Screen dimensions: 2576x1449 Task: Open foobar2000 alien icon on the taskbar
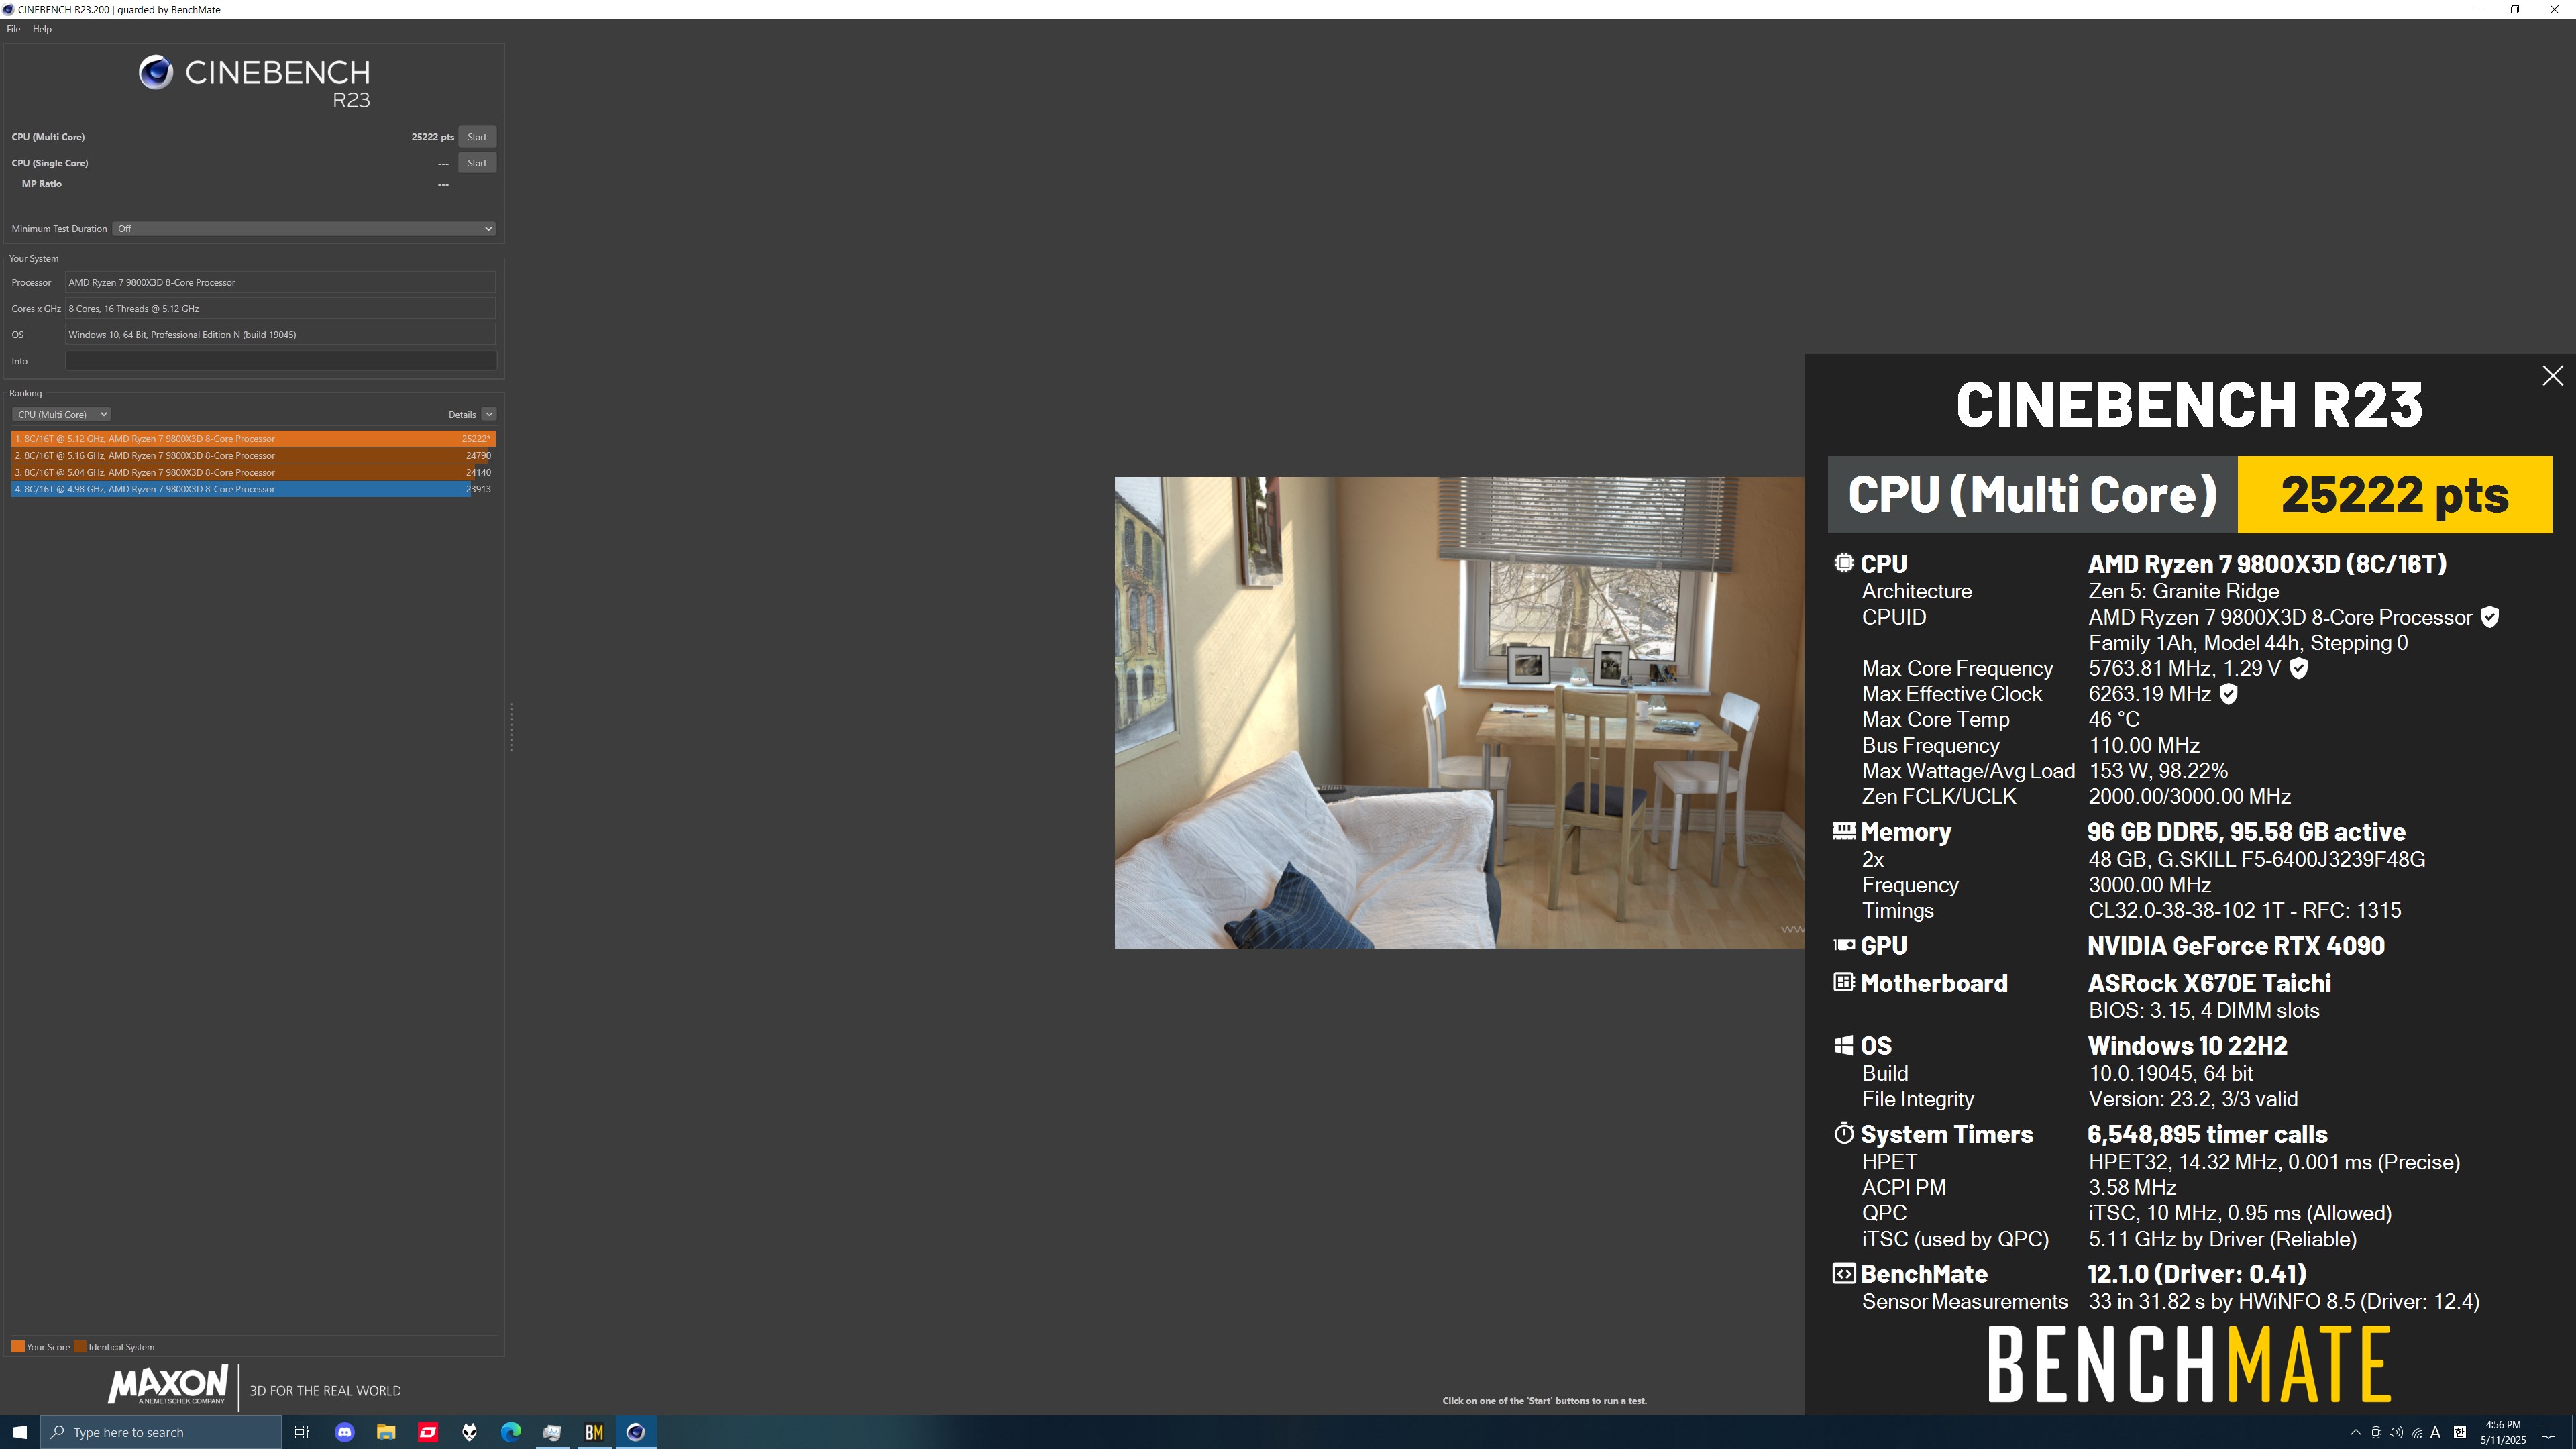click(469, 1432)
